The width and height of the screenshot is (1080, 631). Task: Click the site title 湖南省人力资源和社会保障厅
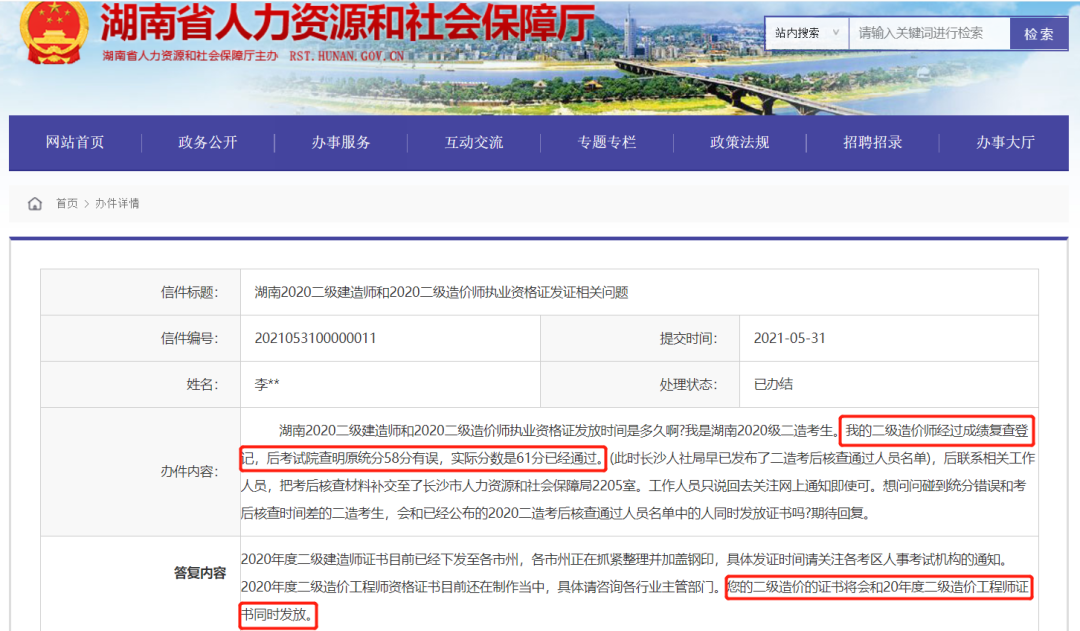[347, 24]
